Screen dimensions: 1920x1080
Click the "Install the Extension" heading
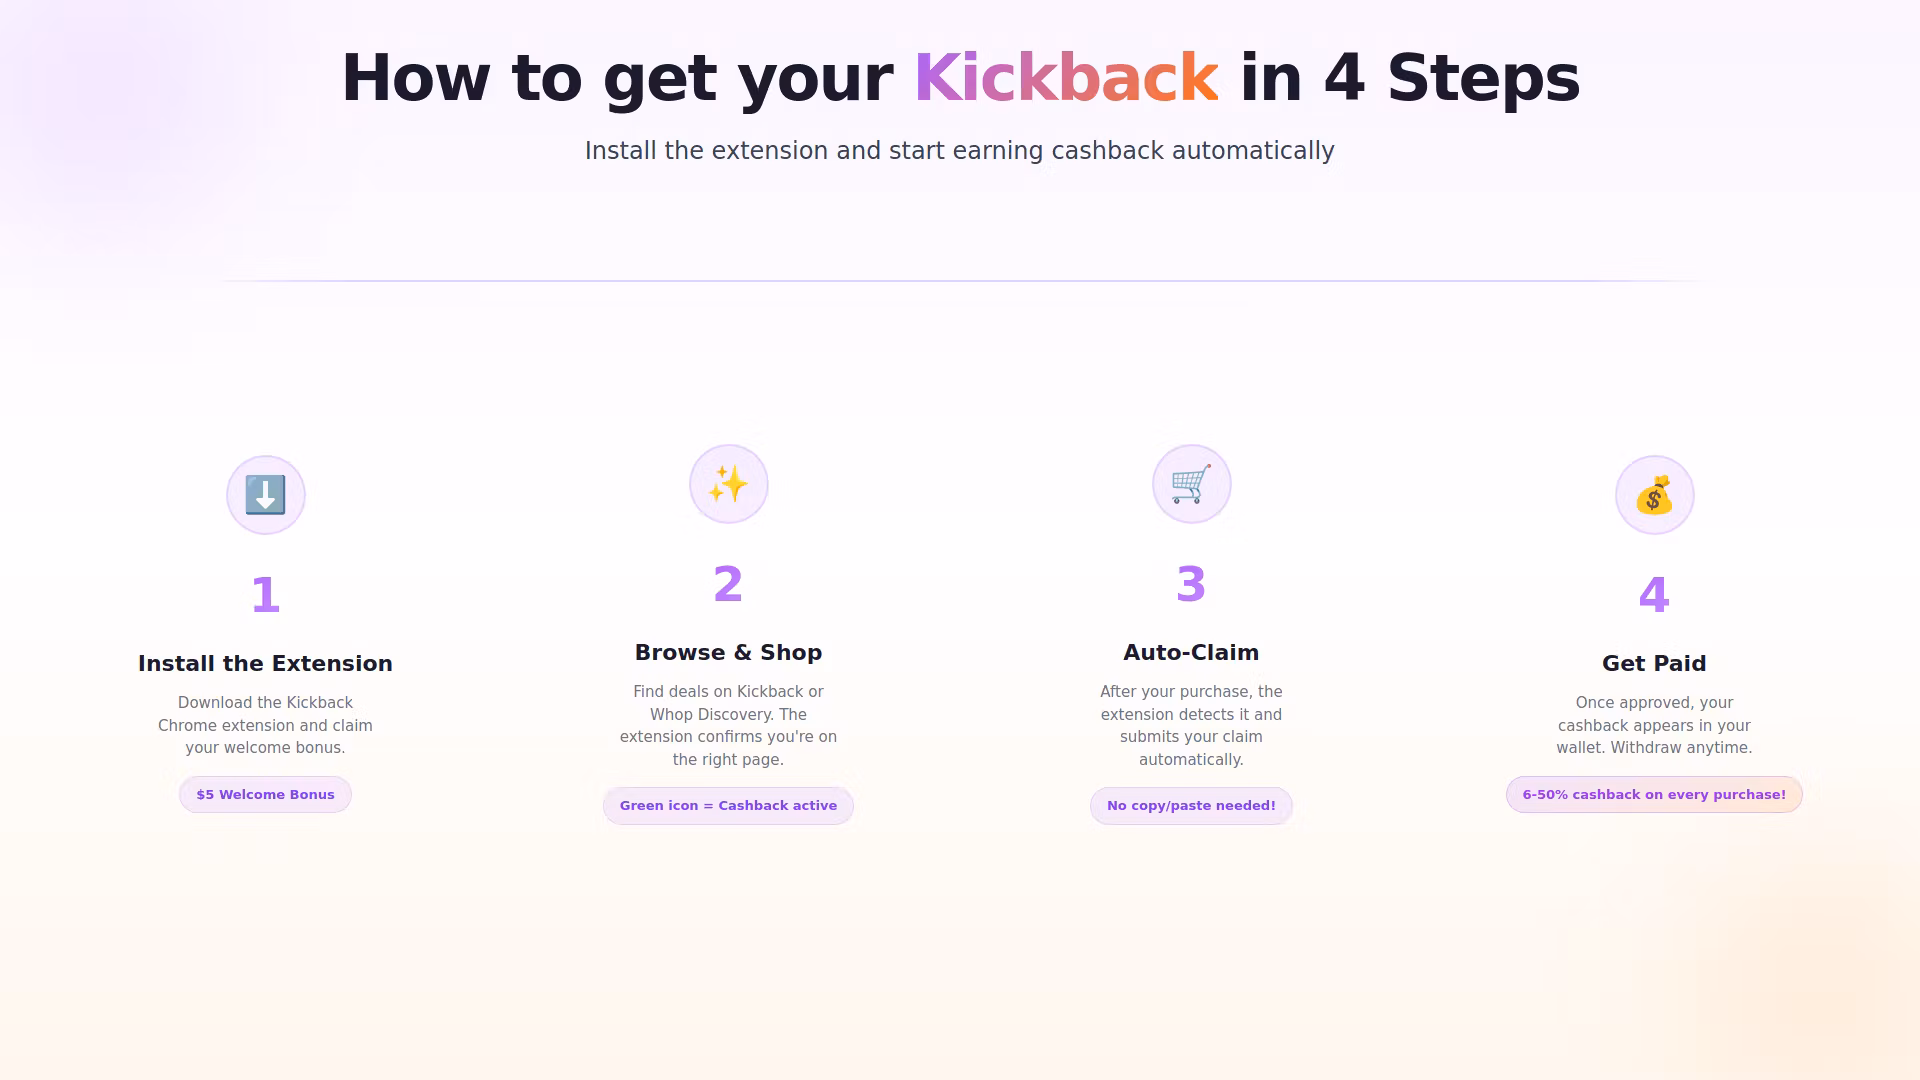[x=265, y=664]
